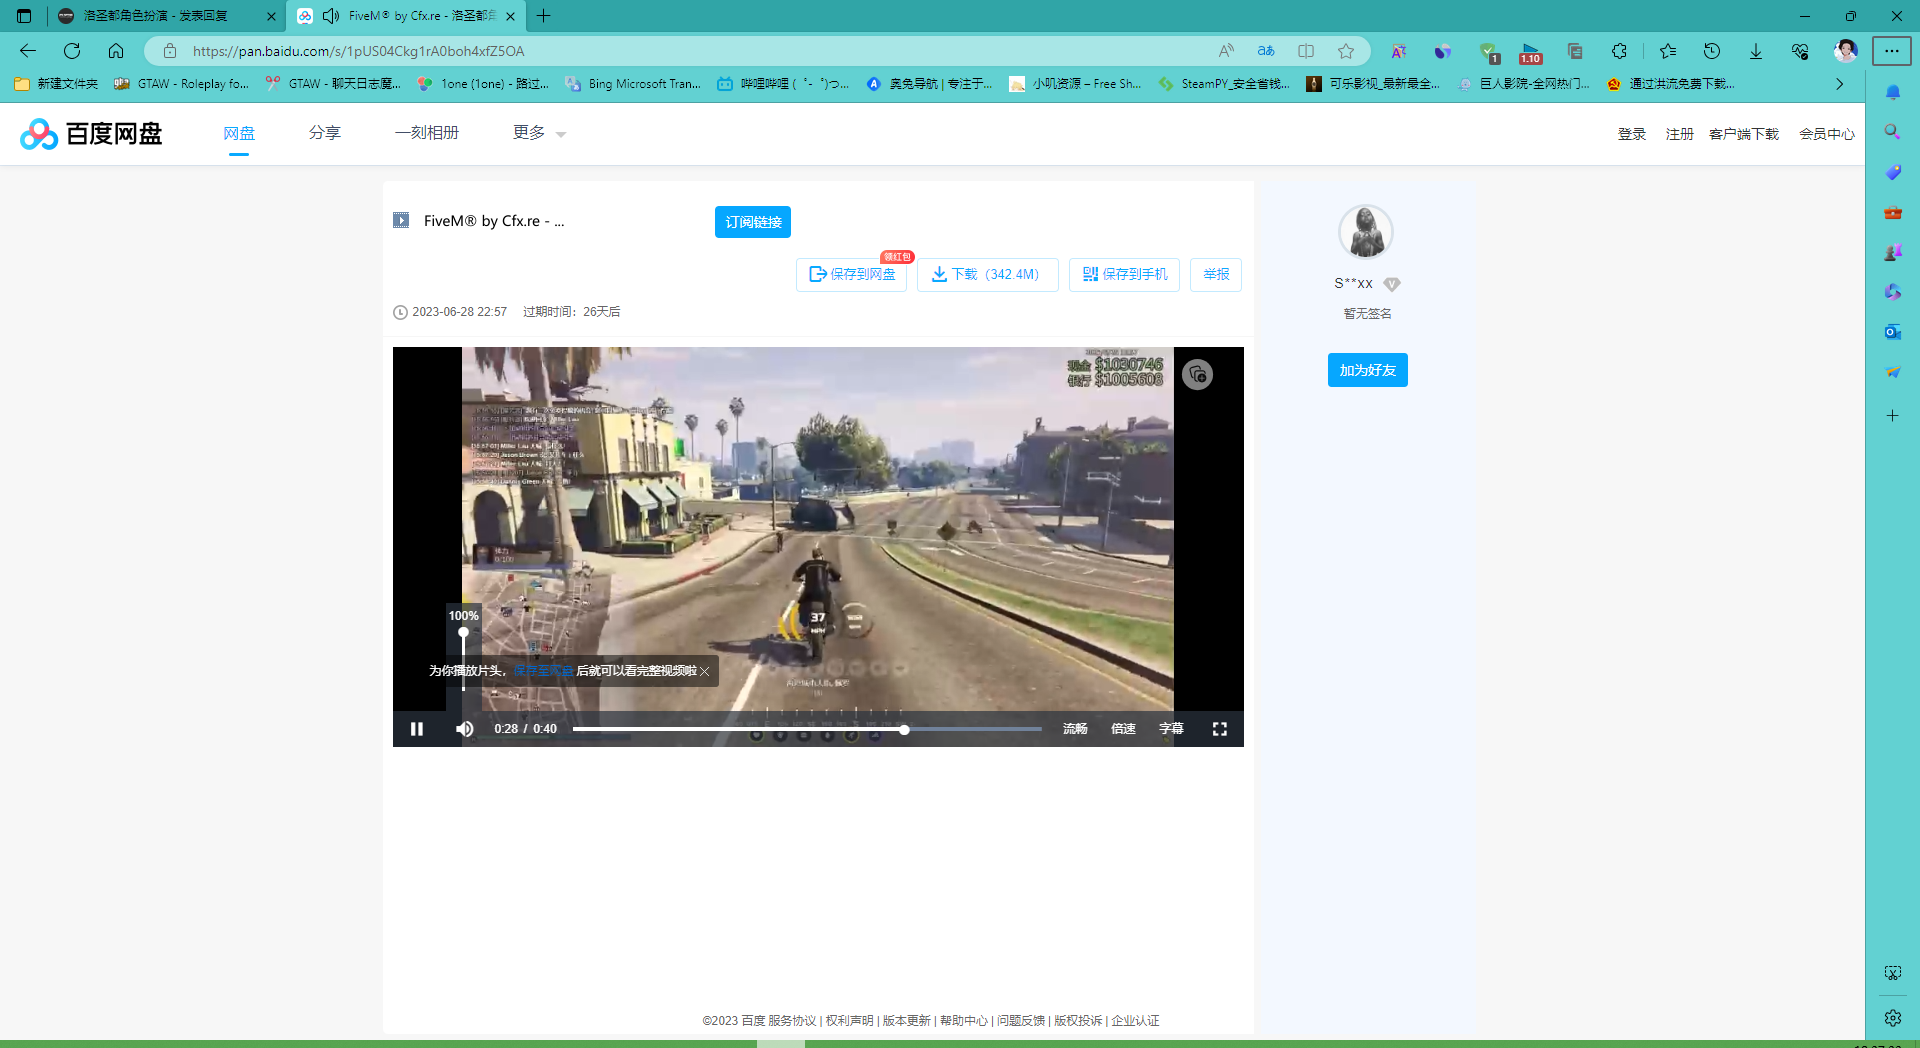Open the 字幕 subtitle options
The height and width of the screenshot is (1048, 1920).
tap(1171, 729)
